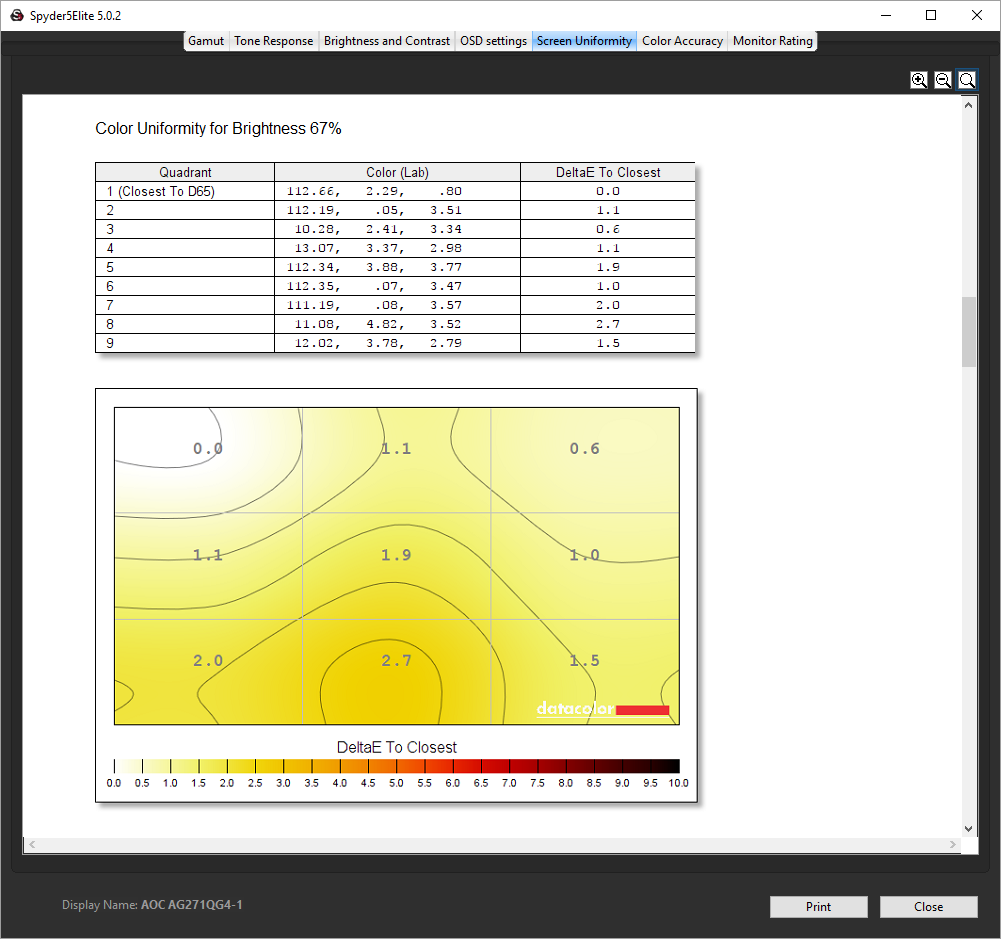Click the Color (Lab) column header
Screen dimensions: 1001x939
pos(397,172)
